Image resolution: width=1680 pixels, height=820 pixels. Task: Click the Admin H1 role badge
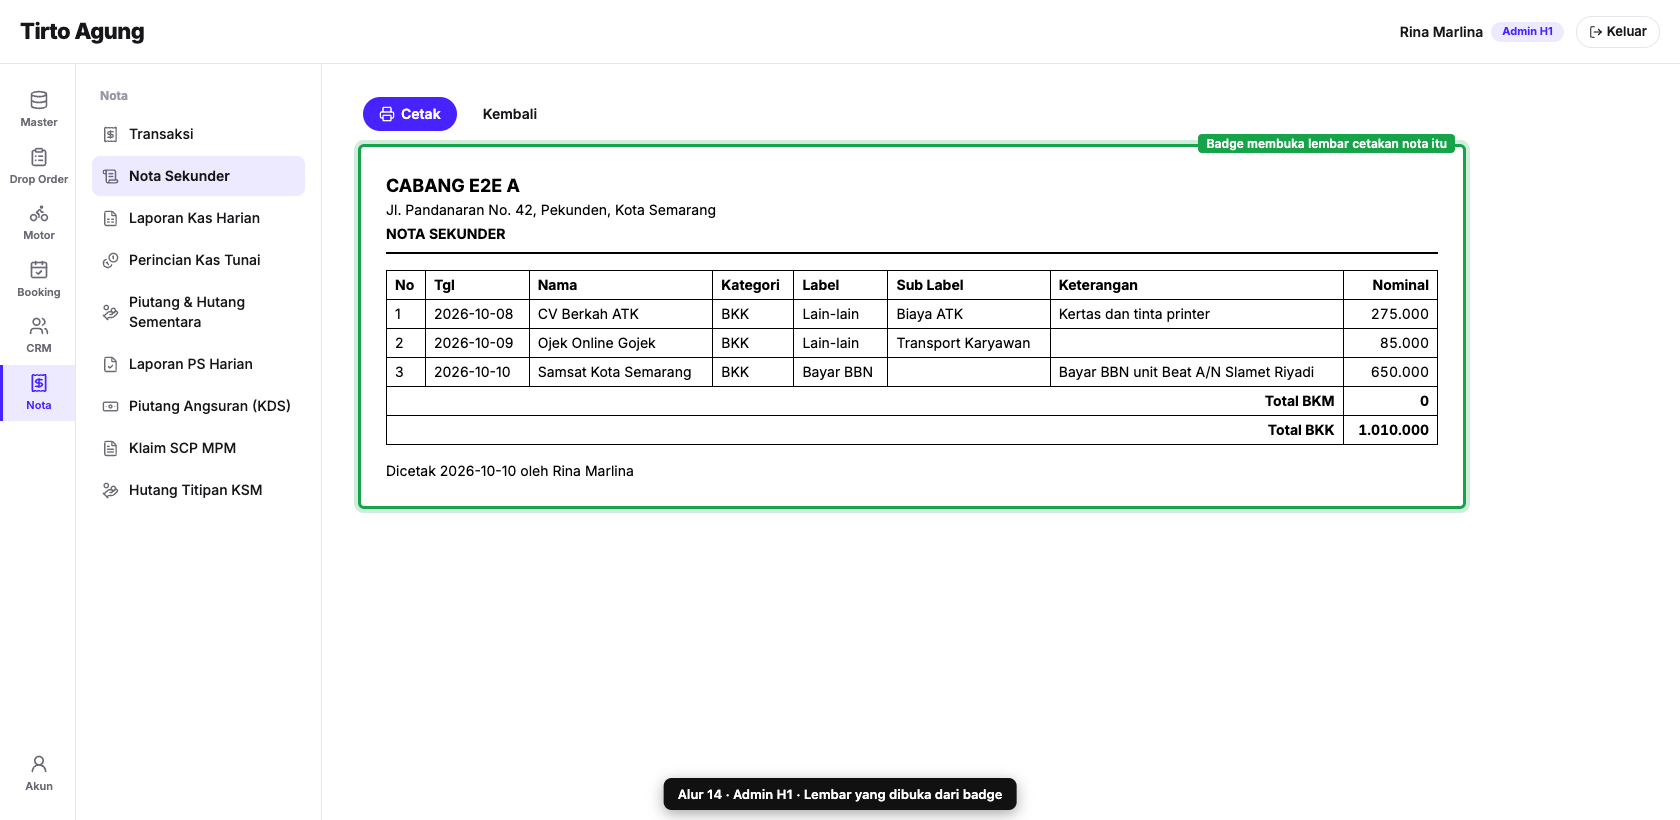point(1527,32)
